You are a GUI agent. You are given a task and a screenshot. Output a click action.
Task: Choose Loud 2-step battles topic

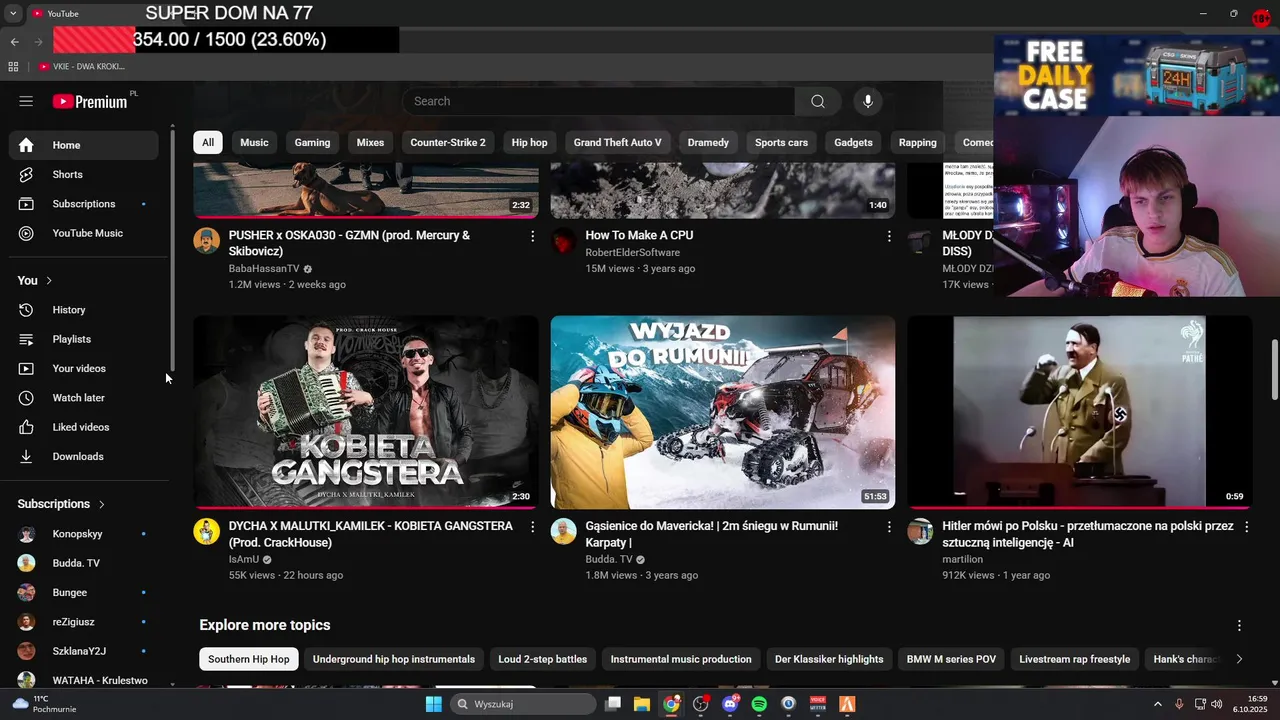(x=543, y=659)
